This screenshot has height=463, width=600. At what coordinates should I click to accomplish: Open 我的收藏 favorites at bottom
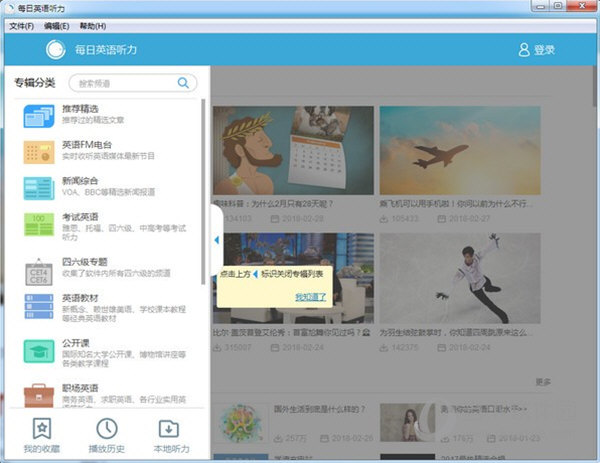click(42, 435)
